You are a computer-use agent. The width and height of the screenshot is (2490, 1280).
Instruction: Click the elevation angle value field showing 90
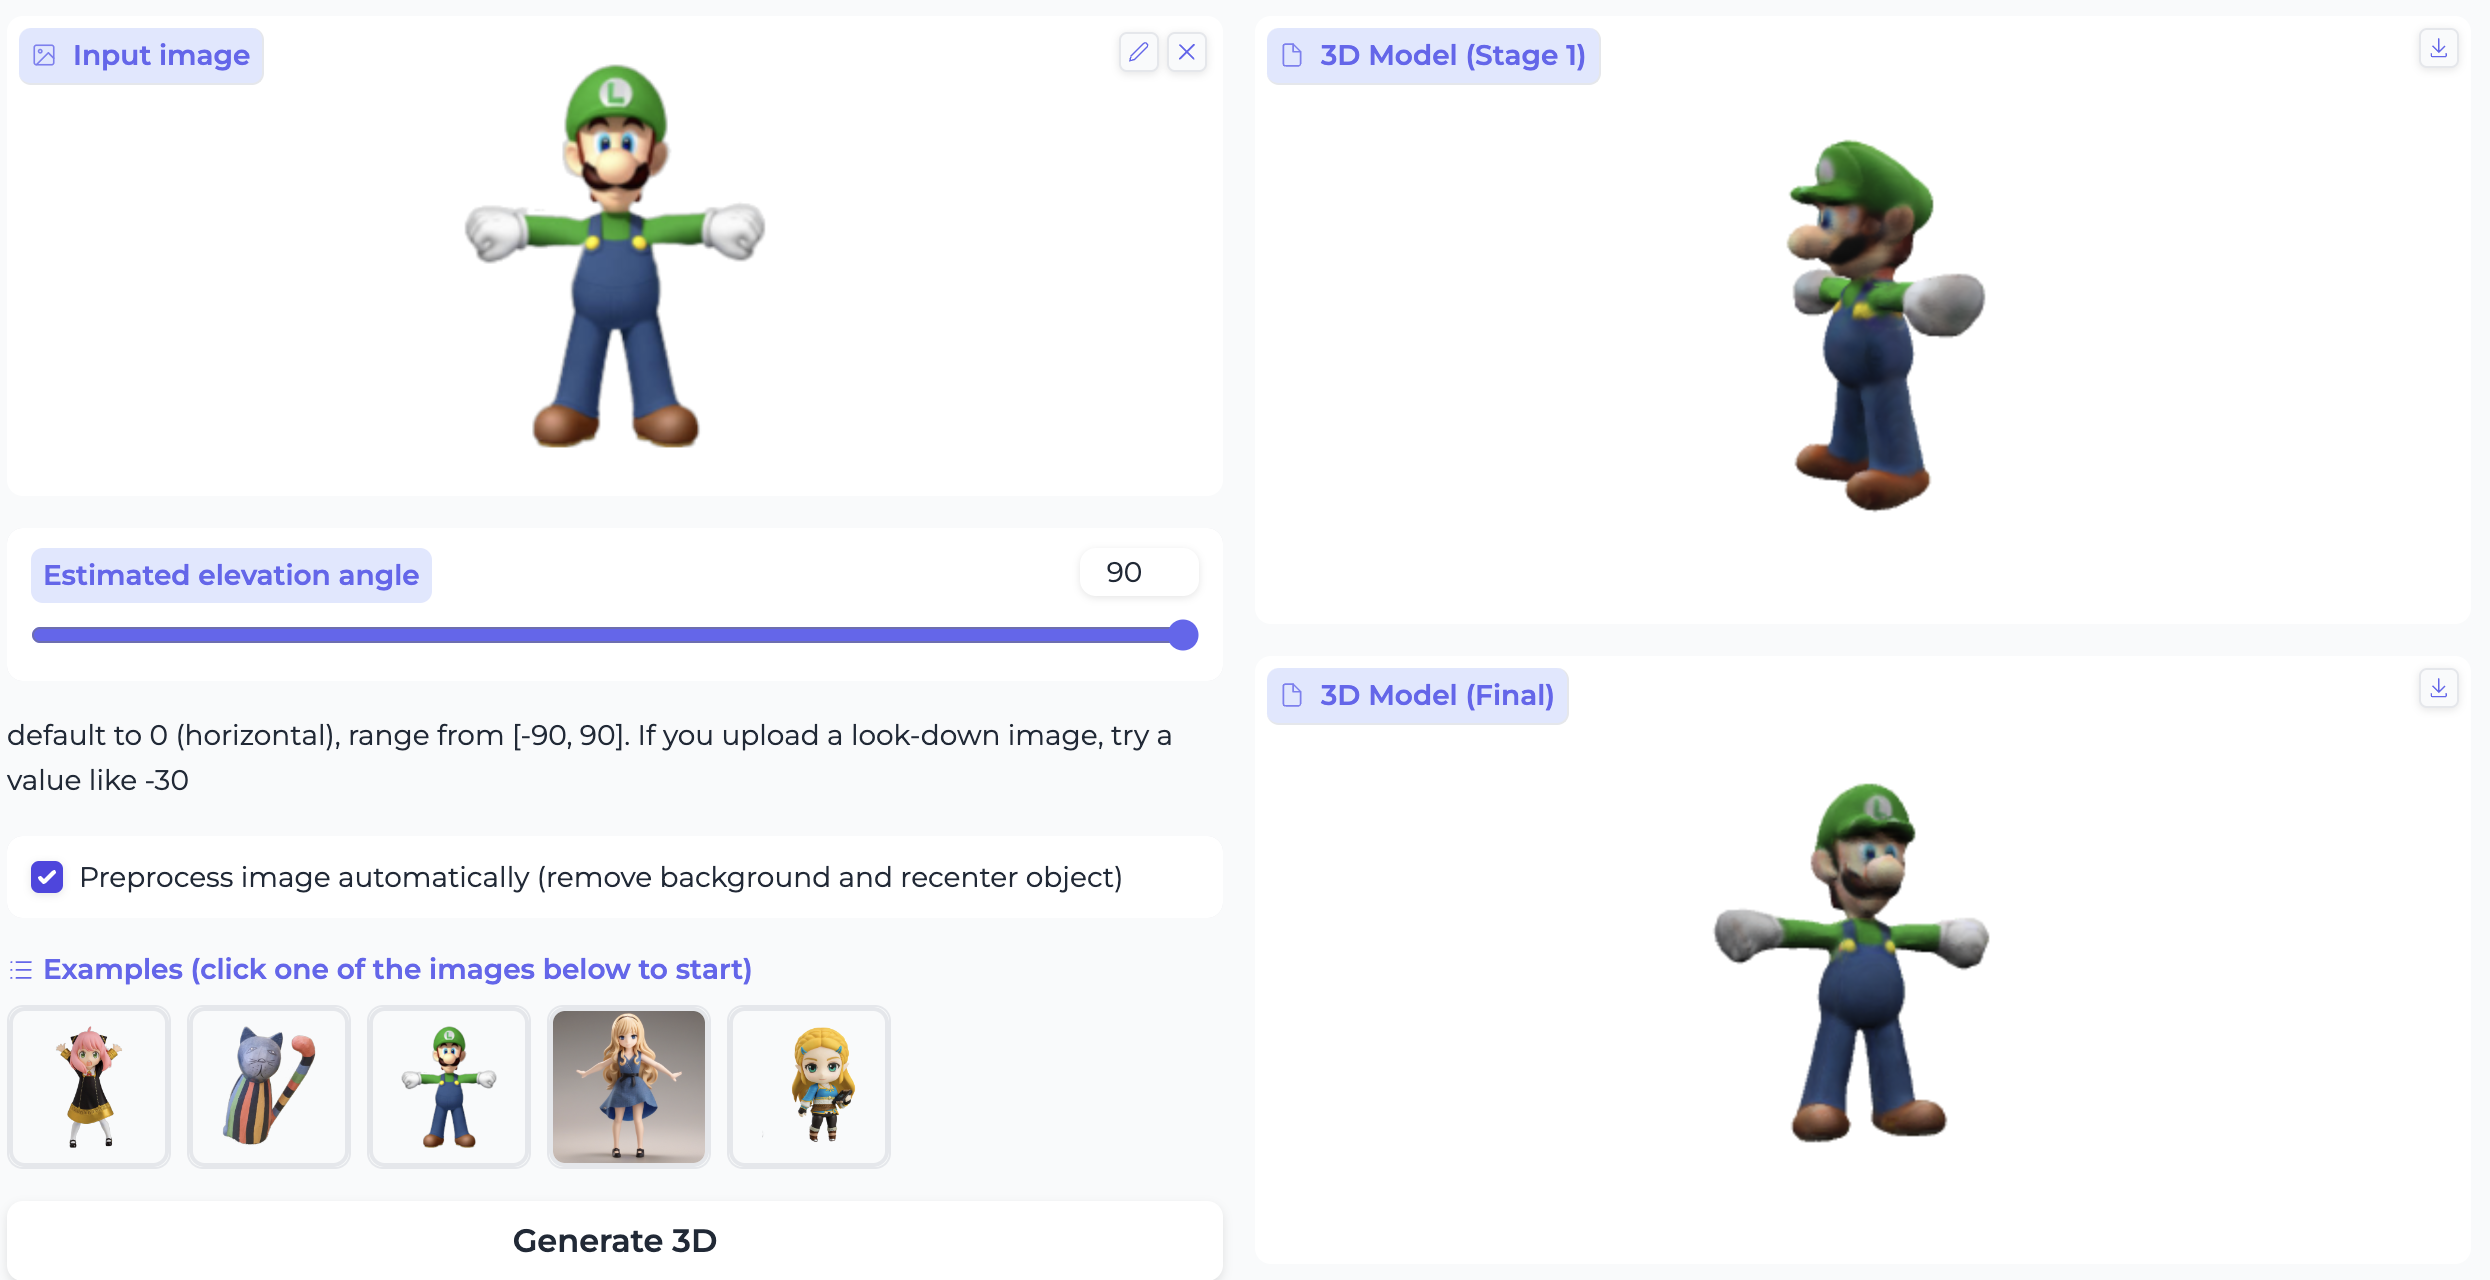1139,572
